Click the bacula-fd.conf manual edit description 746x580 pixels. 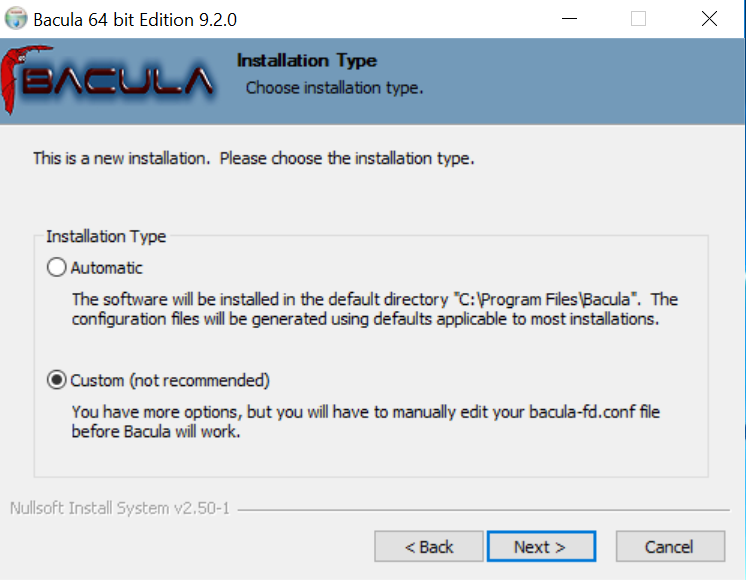pyautogui.click(x=365, y=422)
